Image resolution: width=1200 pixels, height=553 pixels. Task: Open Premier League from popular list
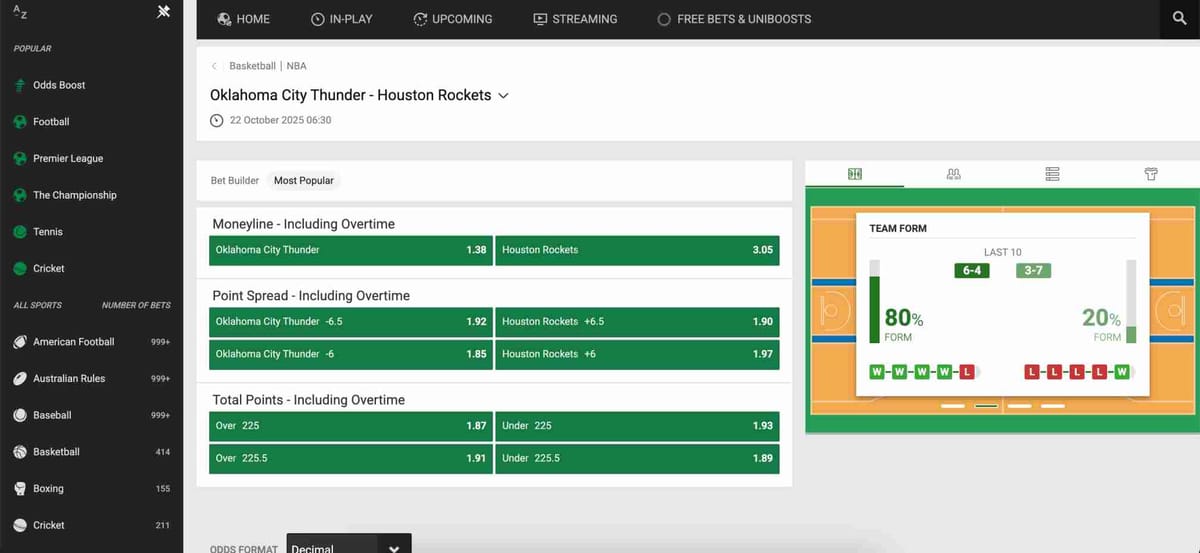click(x=68, y=158)
